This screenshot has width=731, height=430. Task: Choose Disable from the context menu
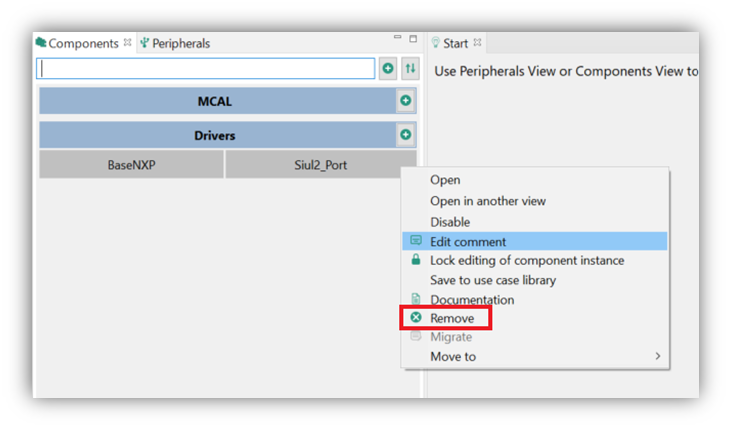point(450,222)
